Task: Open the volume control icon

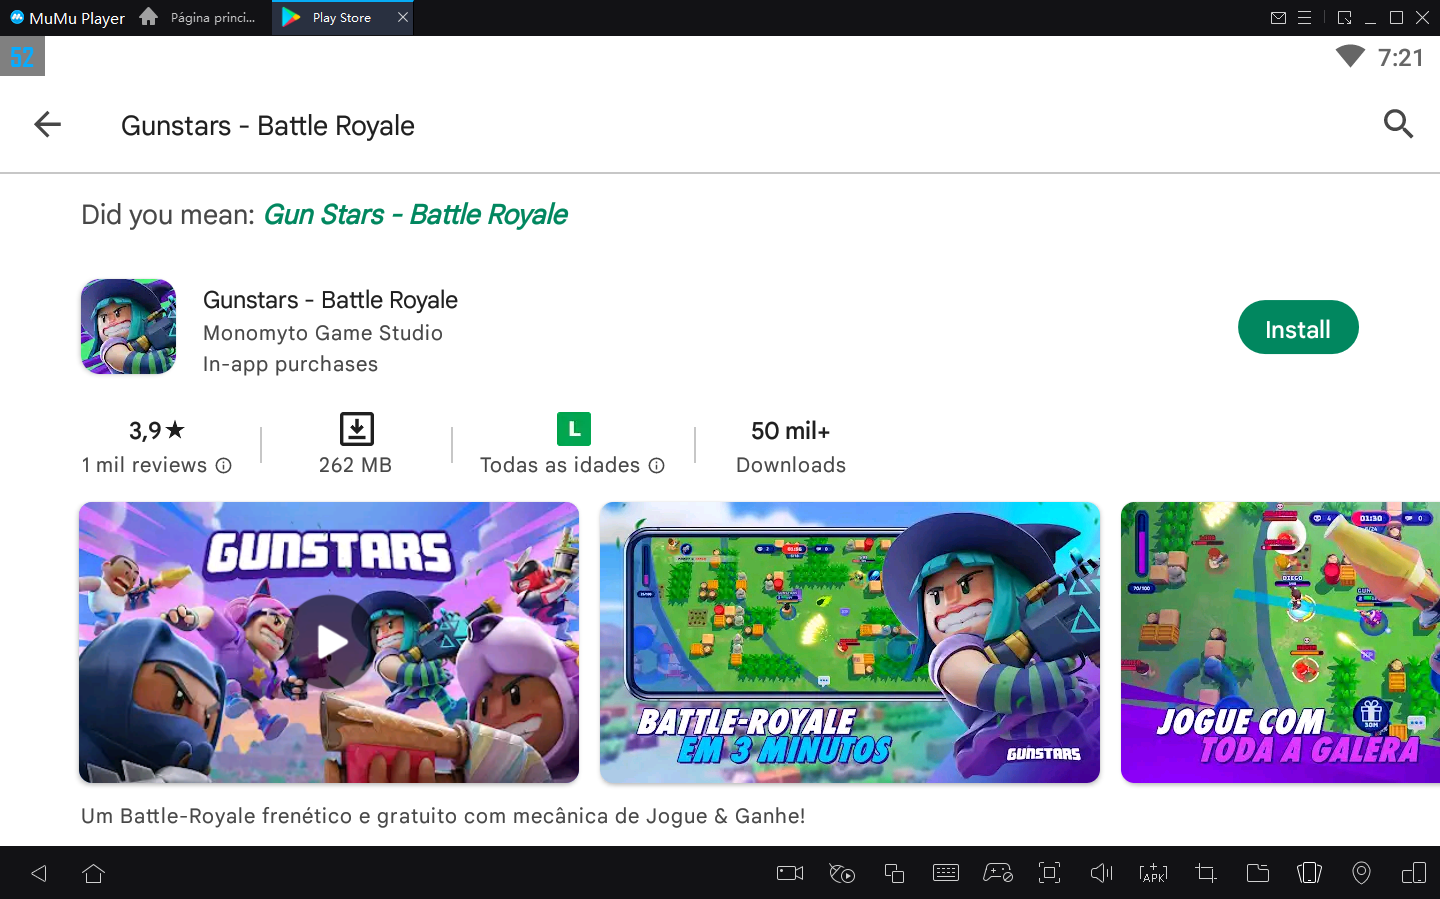Action: coord(1101,873)
